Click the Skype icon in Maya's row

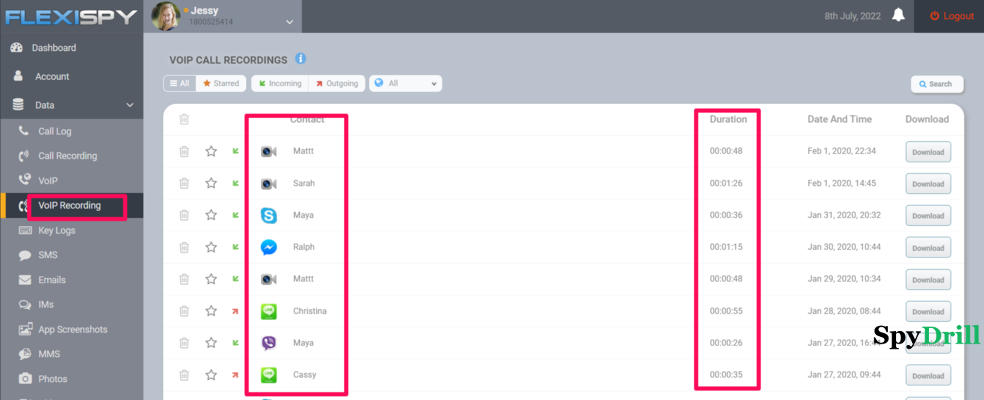(x=269, y=215)
